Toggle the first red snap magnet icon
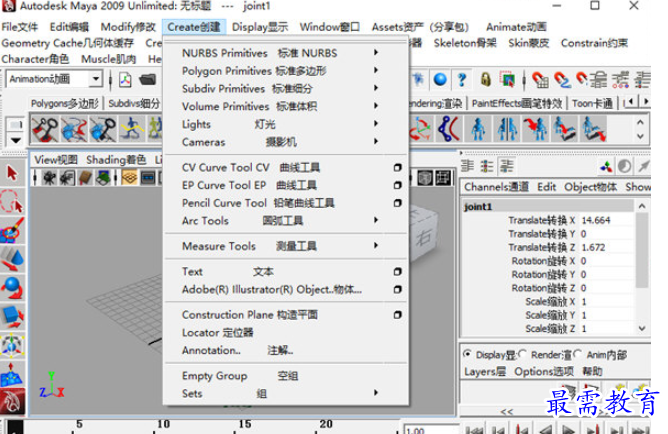Screen dimensions: 668x434 coord(540,79)
